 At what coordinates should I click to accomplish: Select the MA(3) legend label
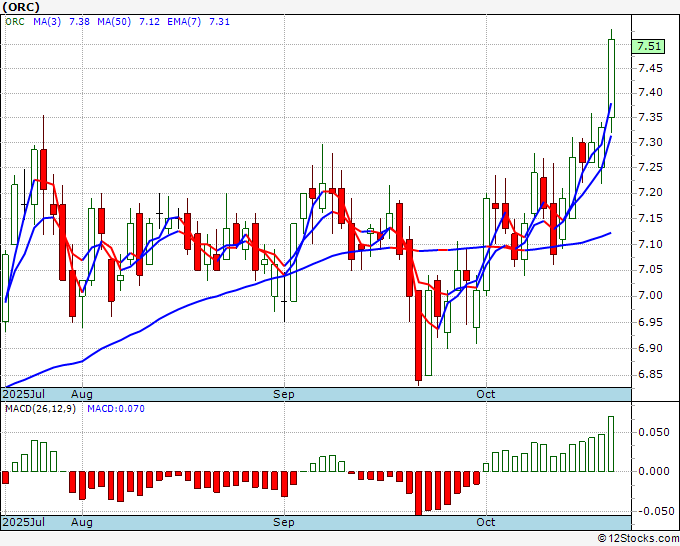pyautogui.click(x=47, y=22)
